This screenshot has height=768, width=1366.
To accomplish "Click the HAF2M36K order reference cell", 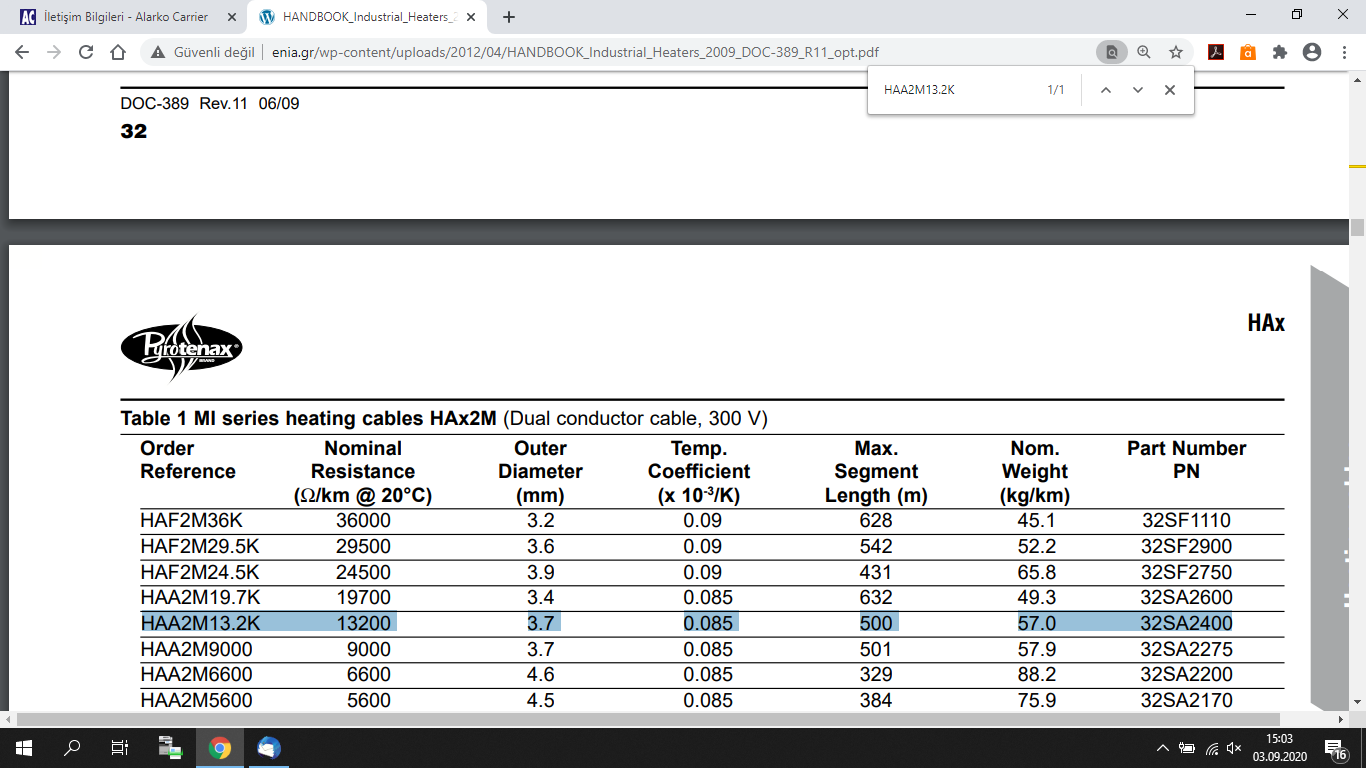I will [192, 521].
